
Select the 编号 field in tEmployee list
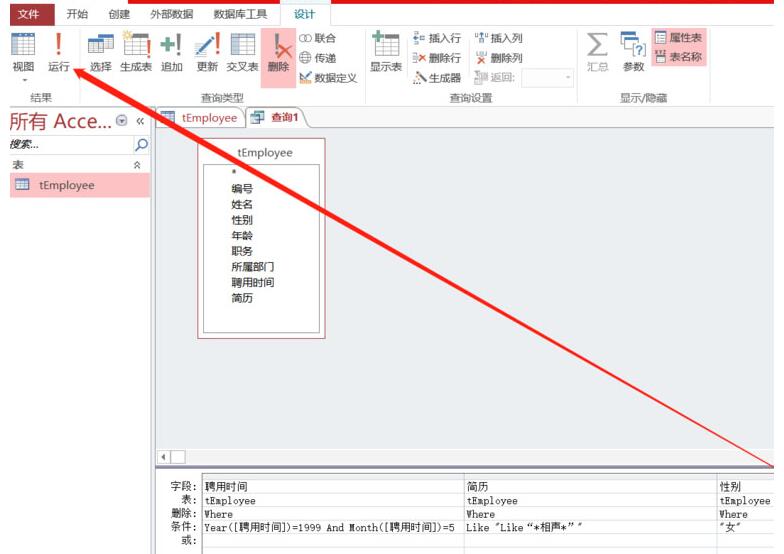point(242,188)
